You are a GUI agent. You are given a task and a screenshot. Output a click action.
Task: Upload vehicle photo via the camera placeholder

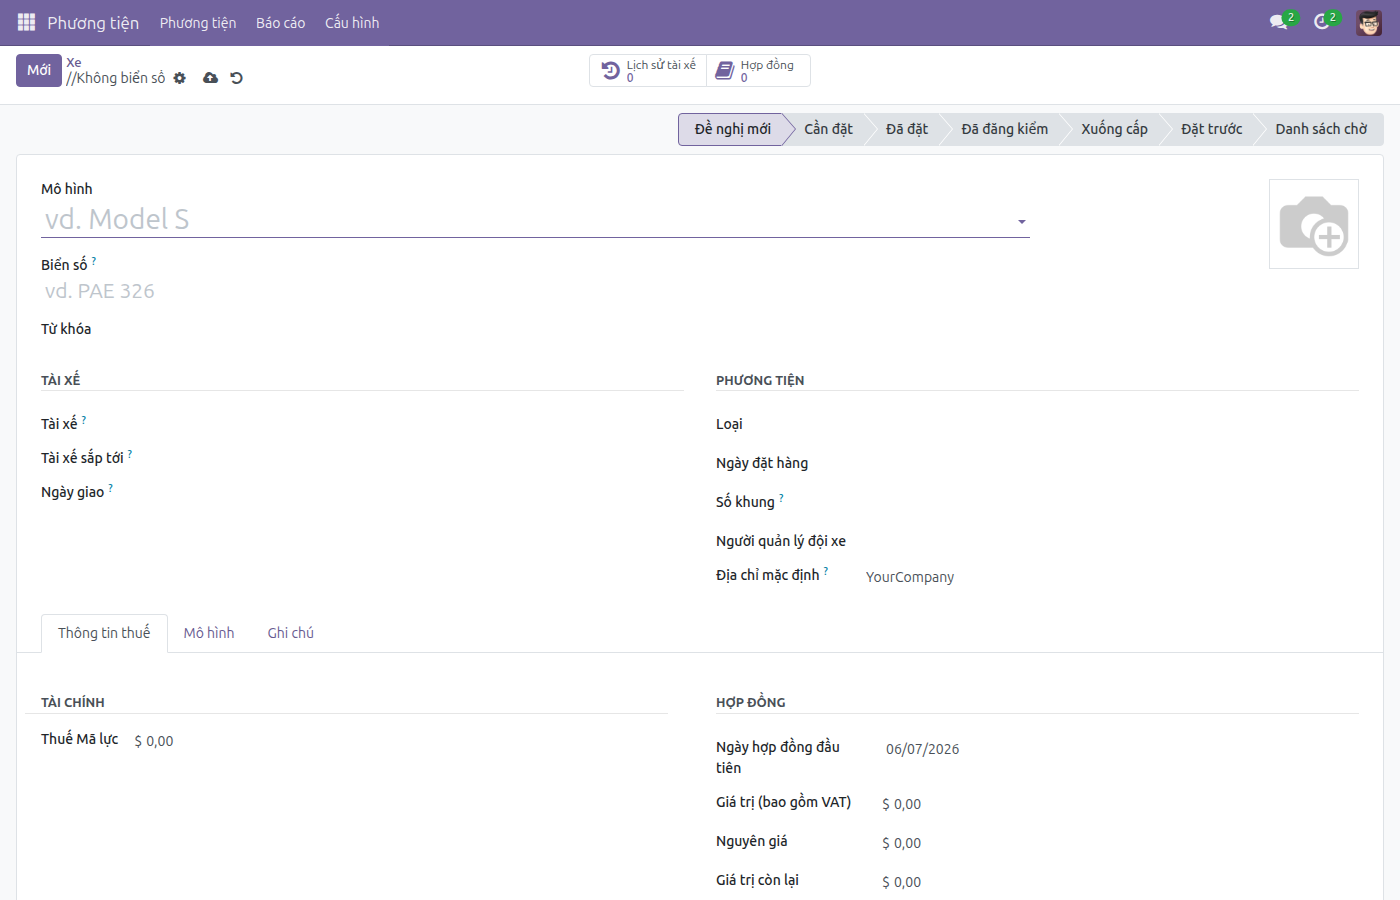pos(1314,224)
